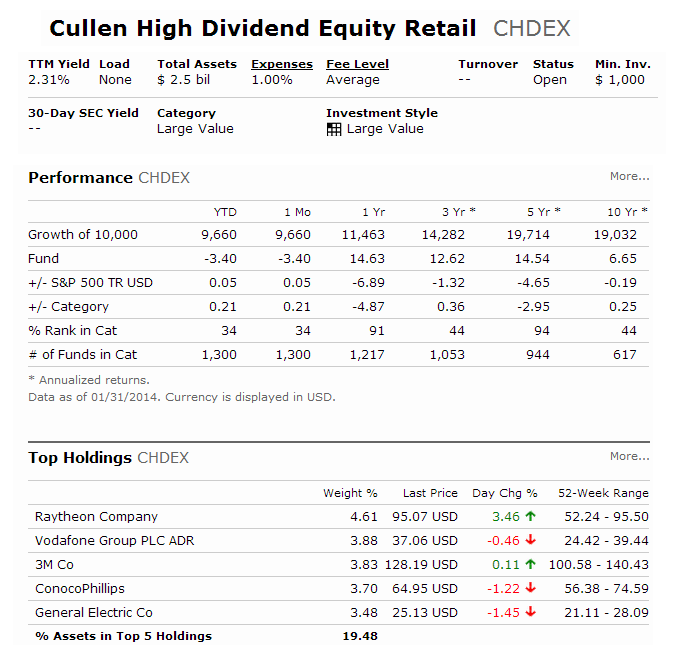Click the +/- Category row label
674x655 pixels.
[x=68, y=307]
